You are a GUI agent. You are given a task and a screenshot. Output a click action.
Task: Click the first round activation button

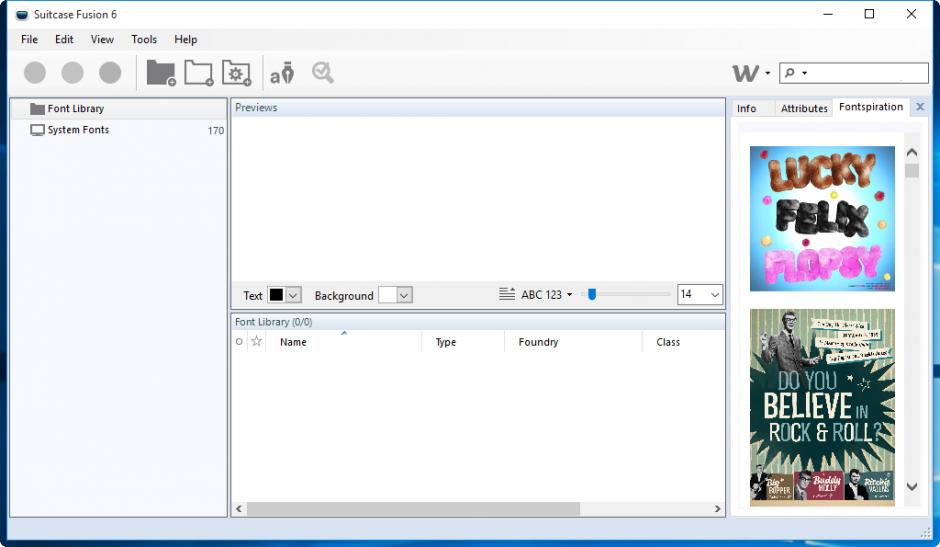coord(35,73)
